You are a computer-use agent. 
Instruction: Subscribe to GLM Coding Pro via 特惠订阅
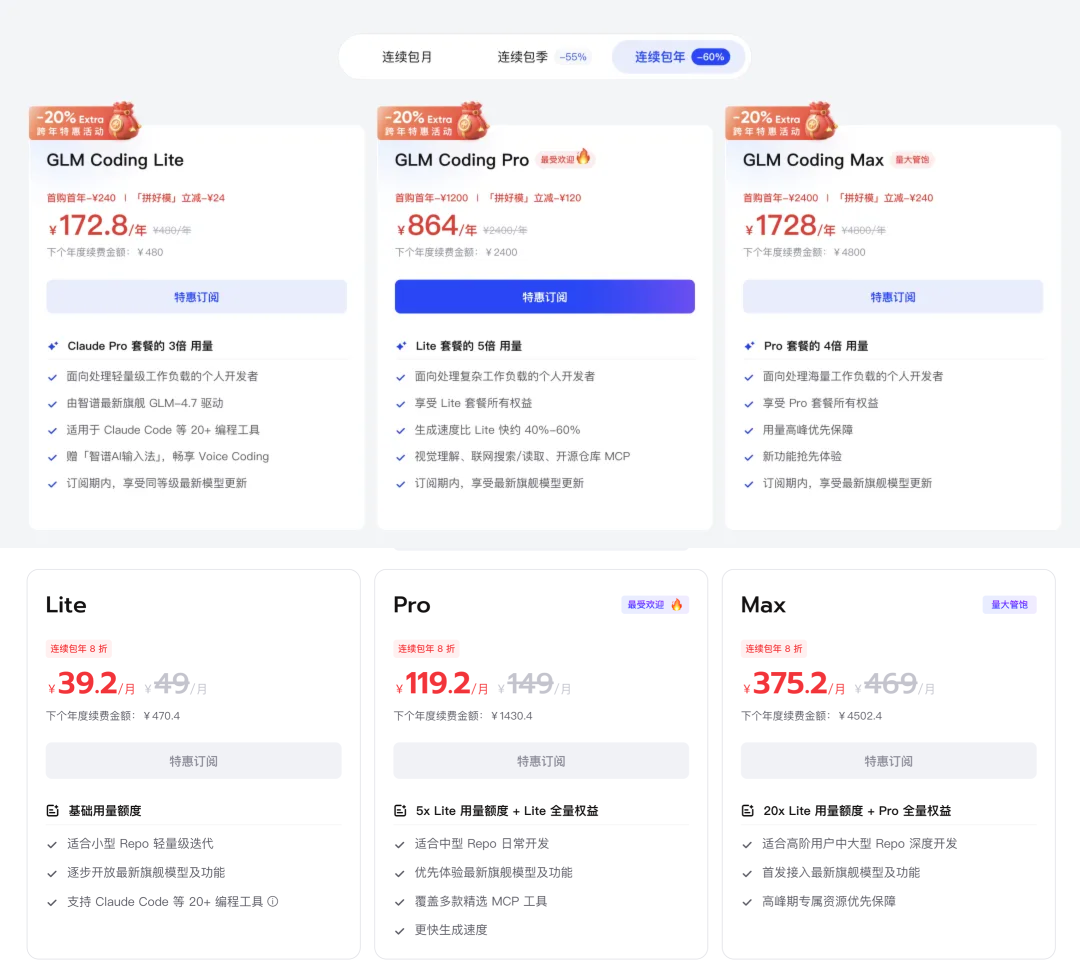[x=544, y=297]
